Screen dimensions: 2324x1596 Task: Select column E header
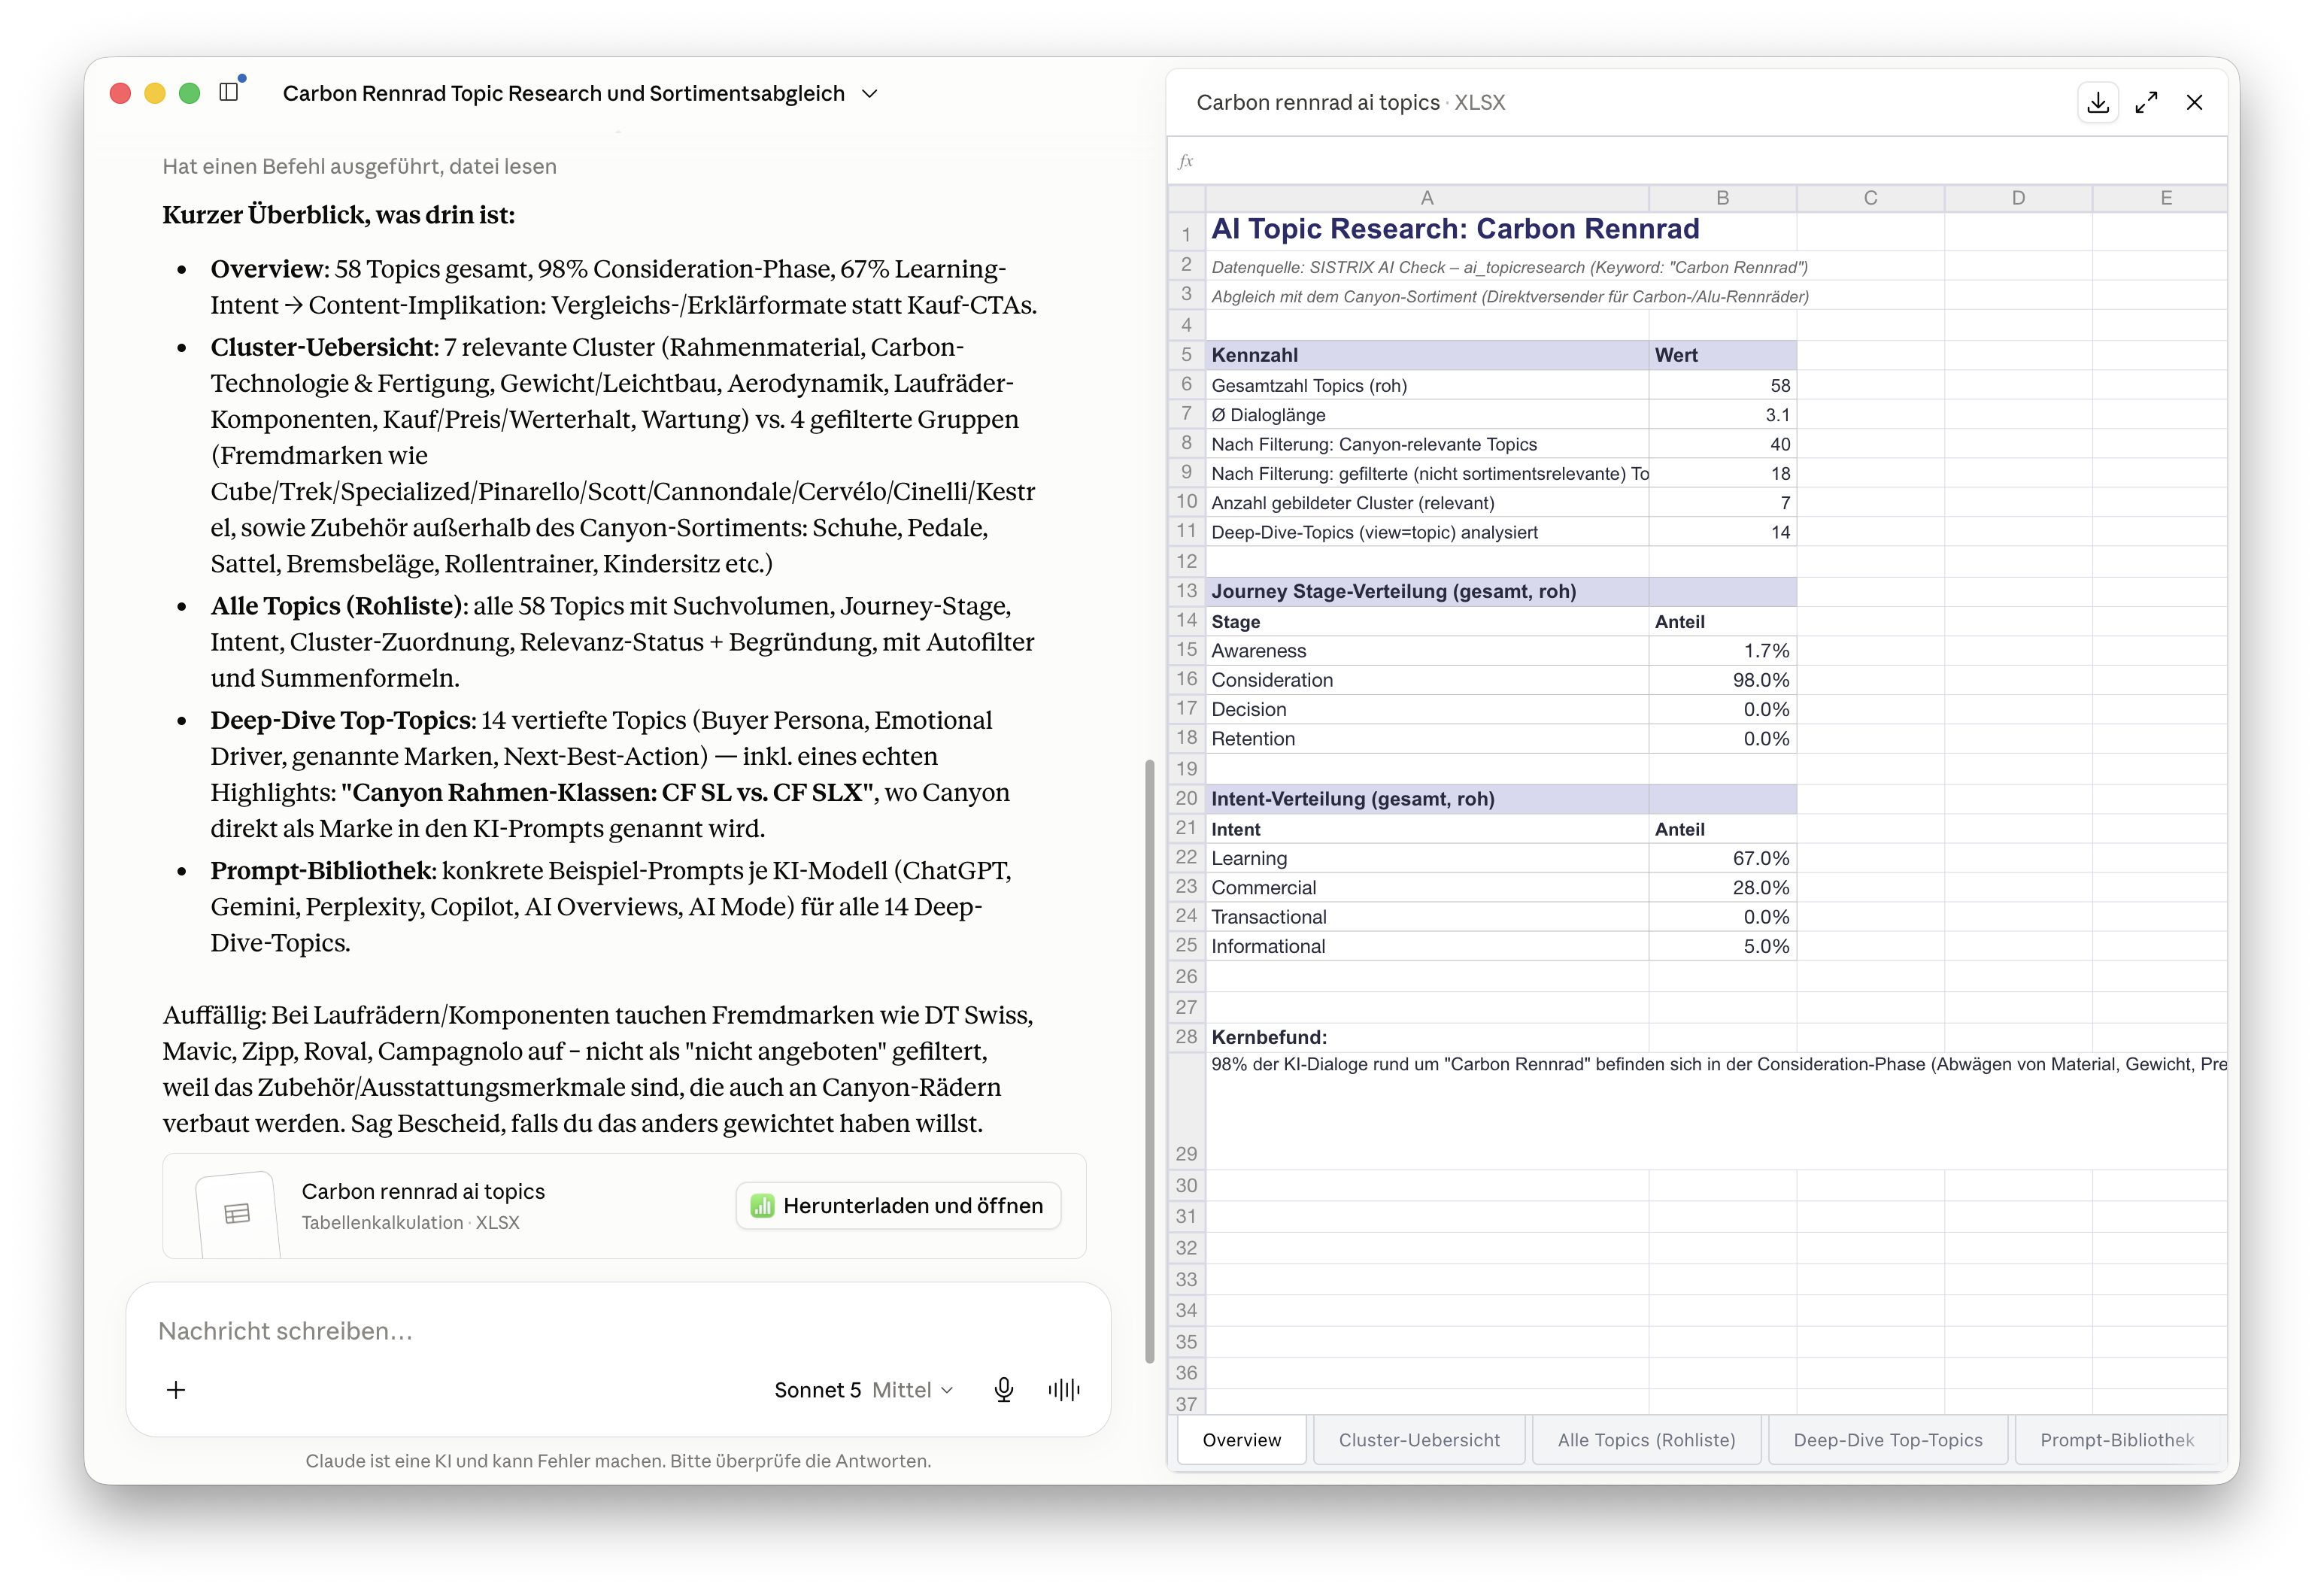tap(2160, 198)
